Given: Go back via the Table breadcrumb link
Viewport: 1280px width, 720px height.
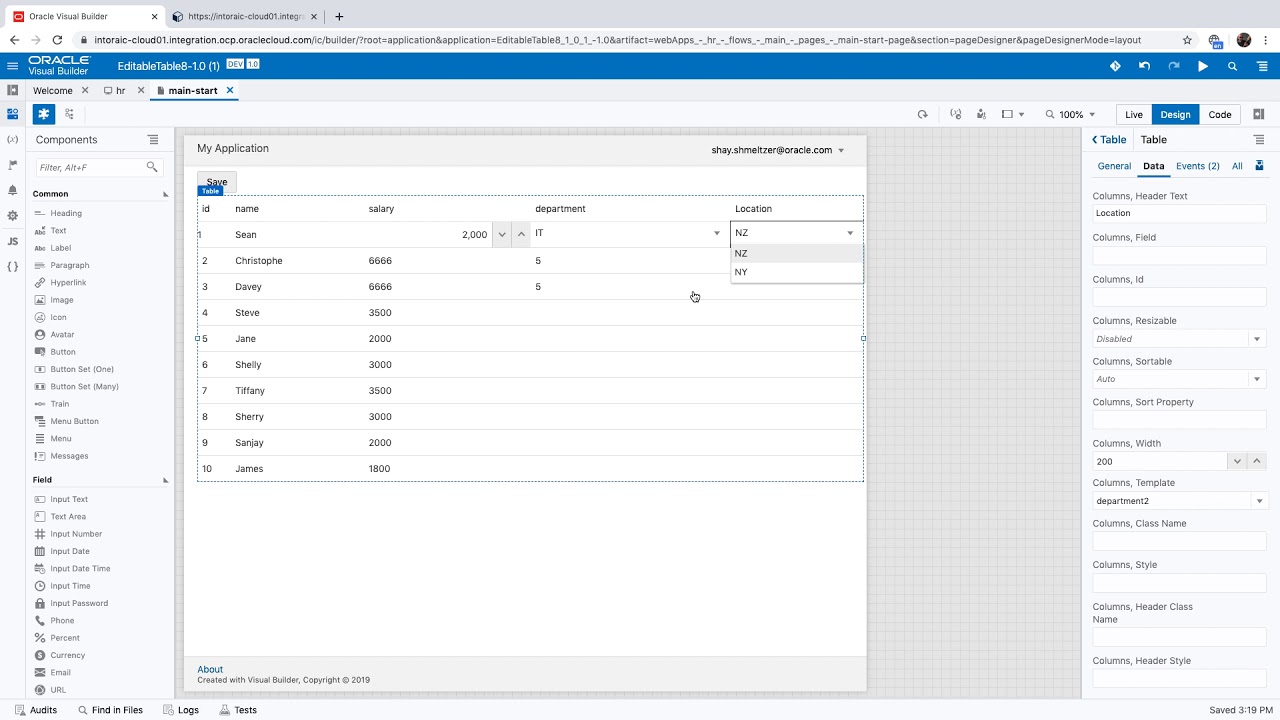Looking at the screenshot, I should coord(1109,140).
